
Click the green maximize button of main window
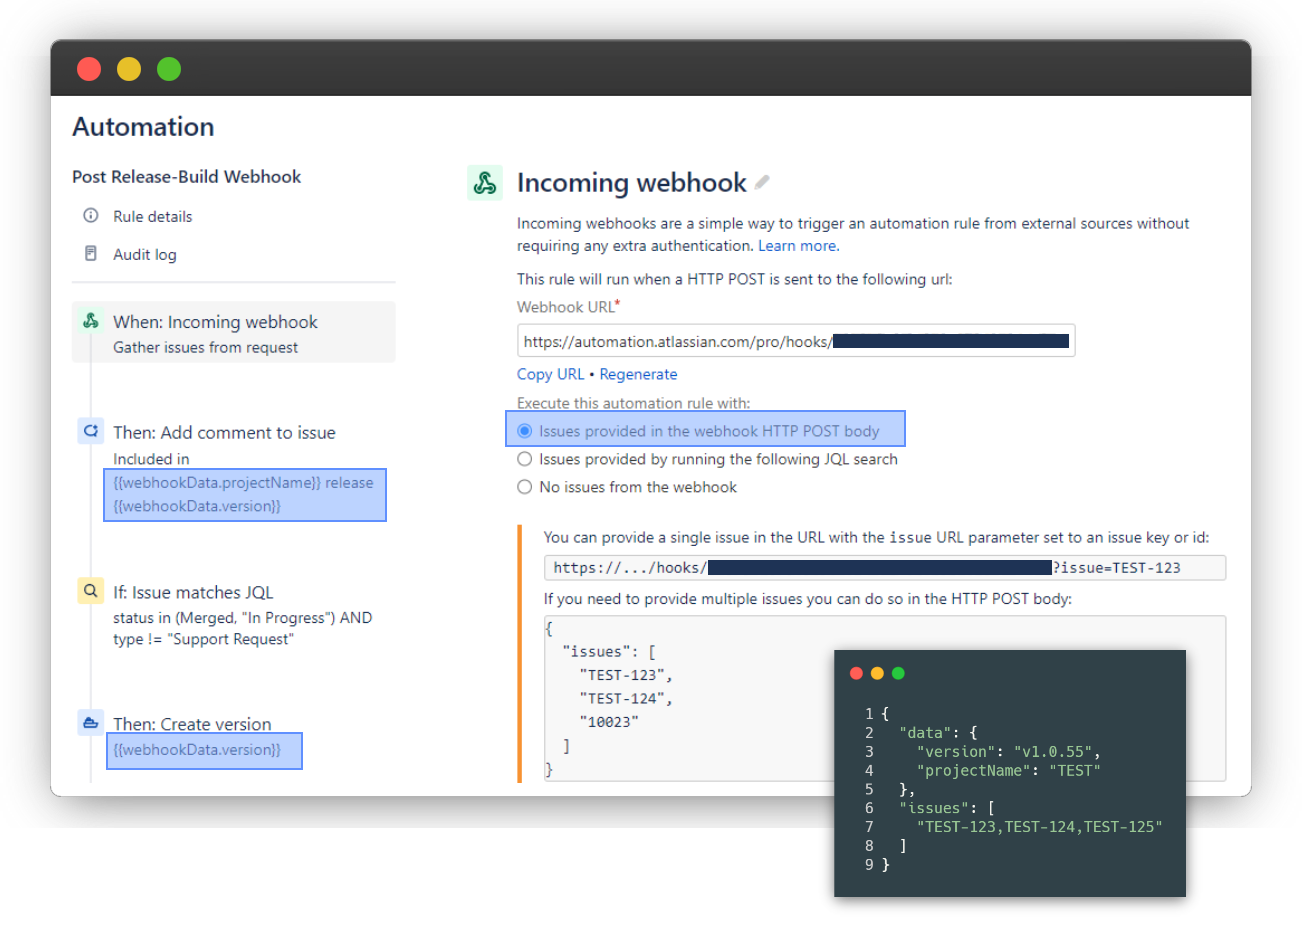click(x=169, y=69)
